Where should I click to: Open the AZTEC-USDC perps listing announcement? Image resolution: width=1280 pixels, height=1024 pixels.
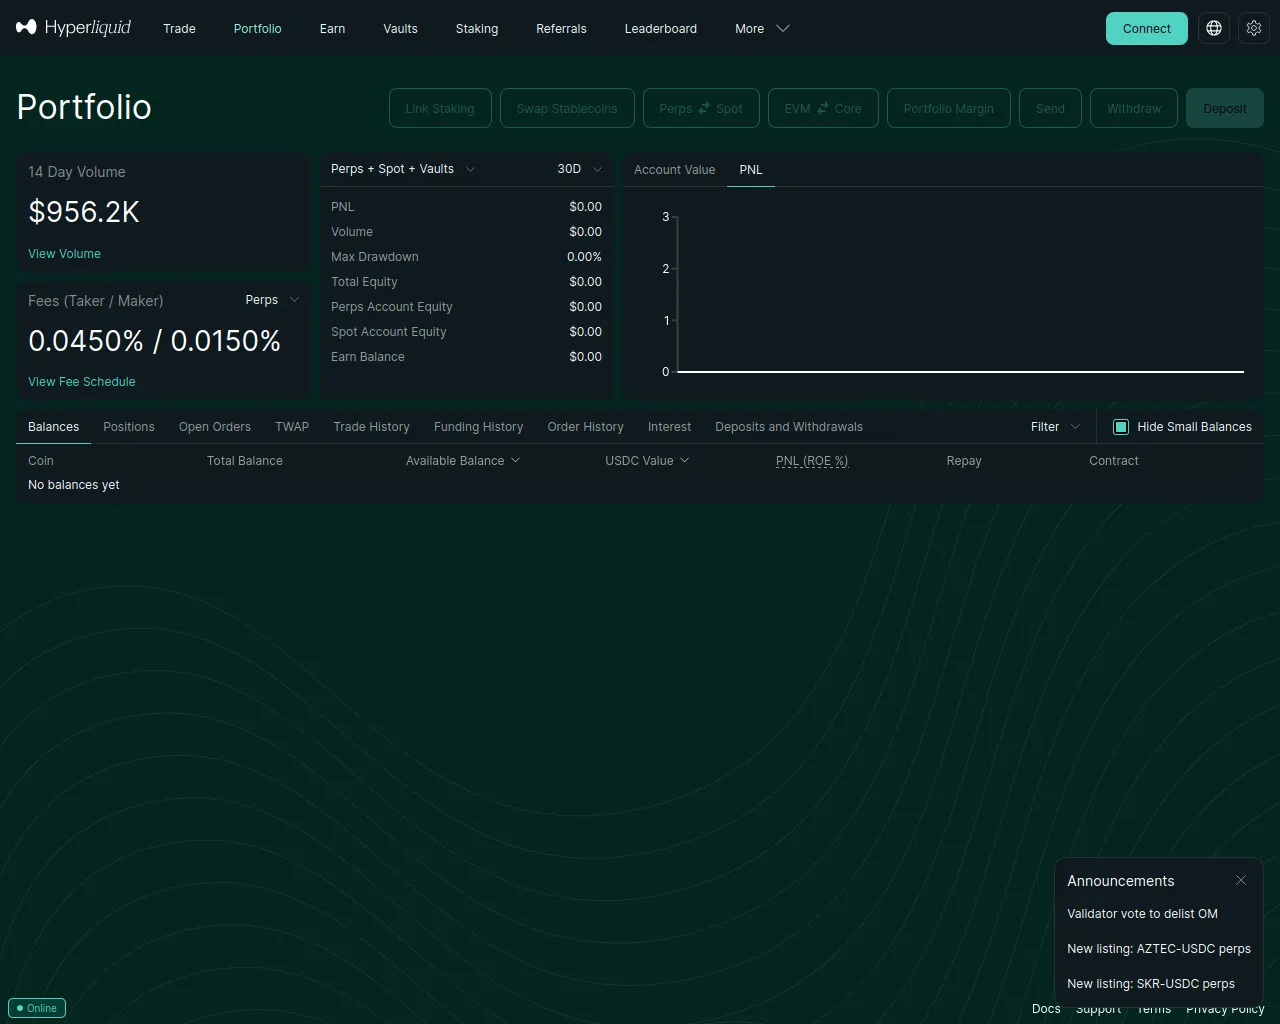[1158, 949]
